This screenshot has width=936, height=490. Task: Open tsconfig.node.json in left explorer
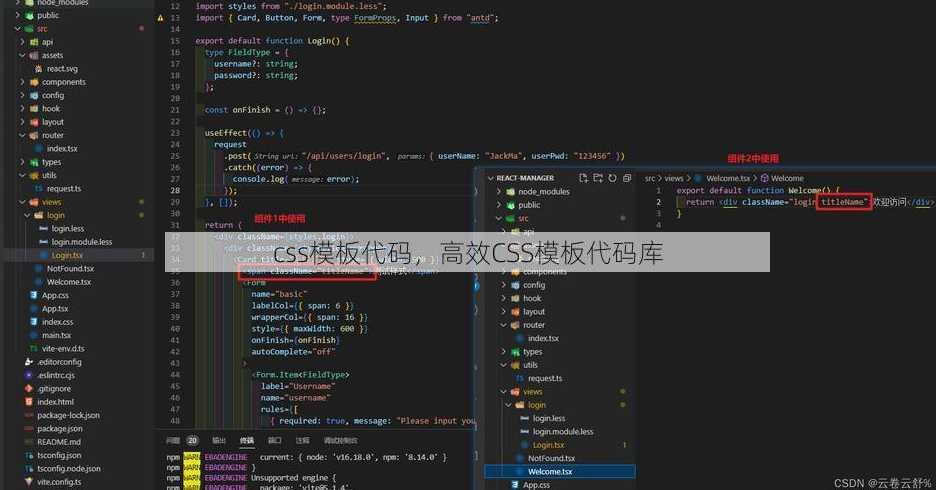[x=69, y=469]
